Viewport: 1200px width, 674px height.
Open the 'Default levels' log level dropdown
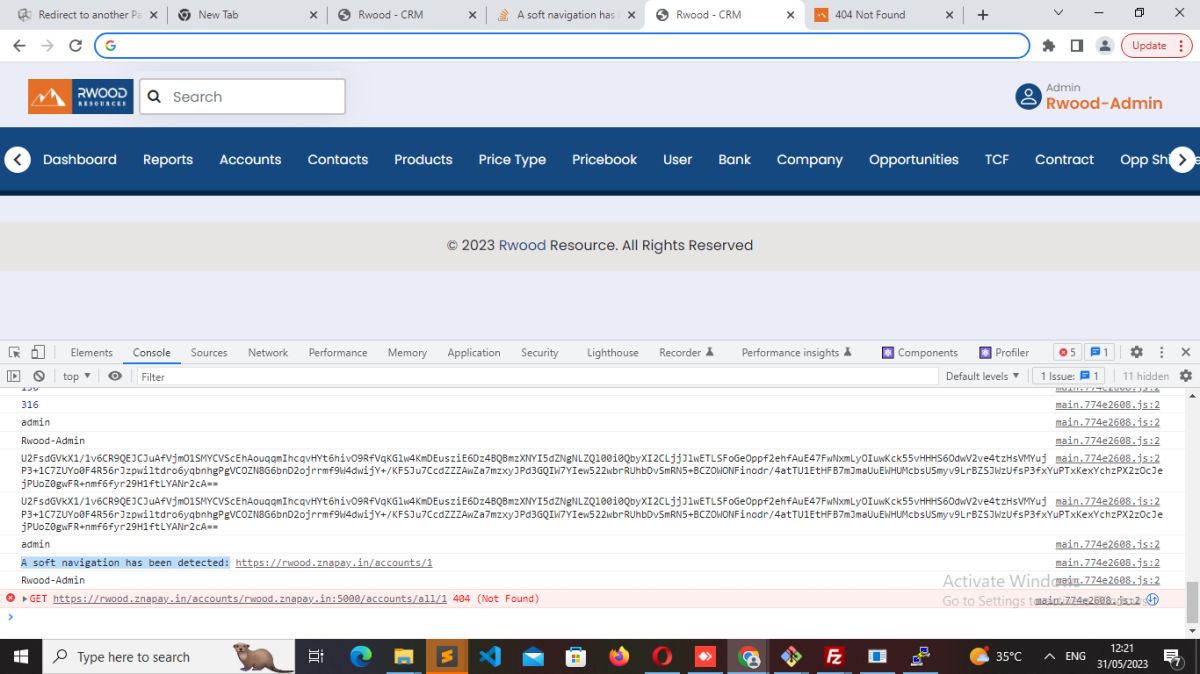[x=982, y=376]
